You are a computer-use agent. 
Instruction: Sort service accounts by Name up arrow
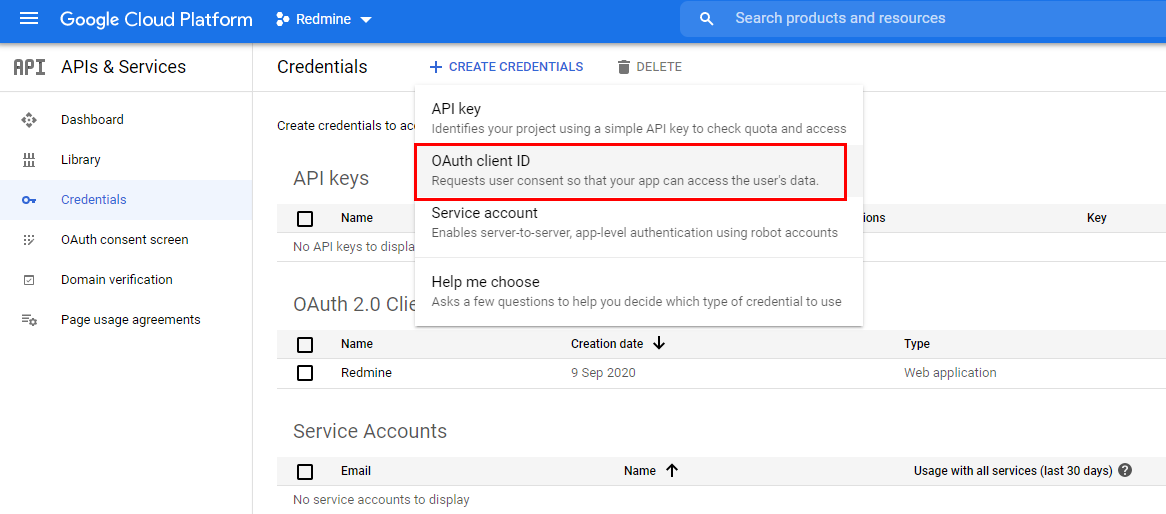click(x=671, y=470)
